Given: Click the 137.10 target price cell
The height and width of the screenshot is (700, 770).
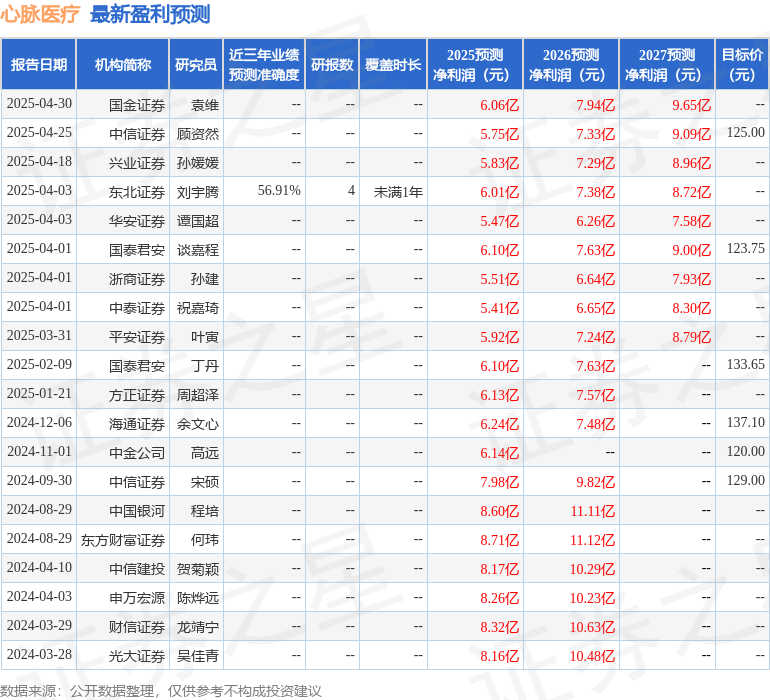Looking at the screenshot, I should [745, 423].
